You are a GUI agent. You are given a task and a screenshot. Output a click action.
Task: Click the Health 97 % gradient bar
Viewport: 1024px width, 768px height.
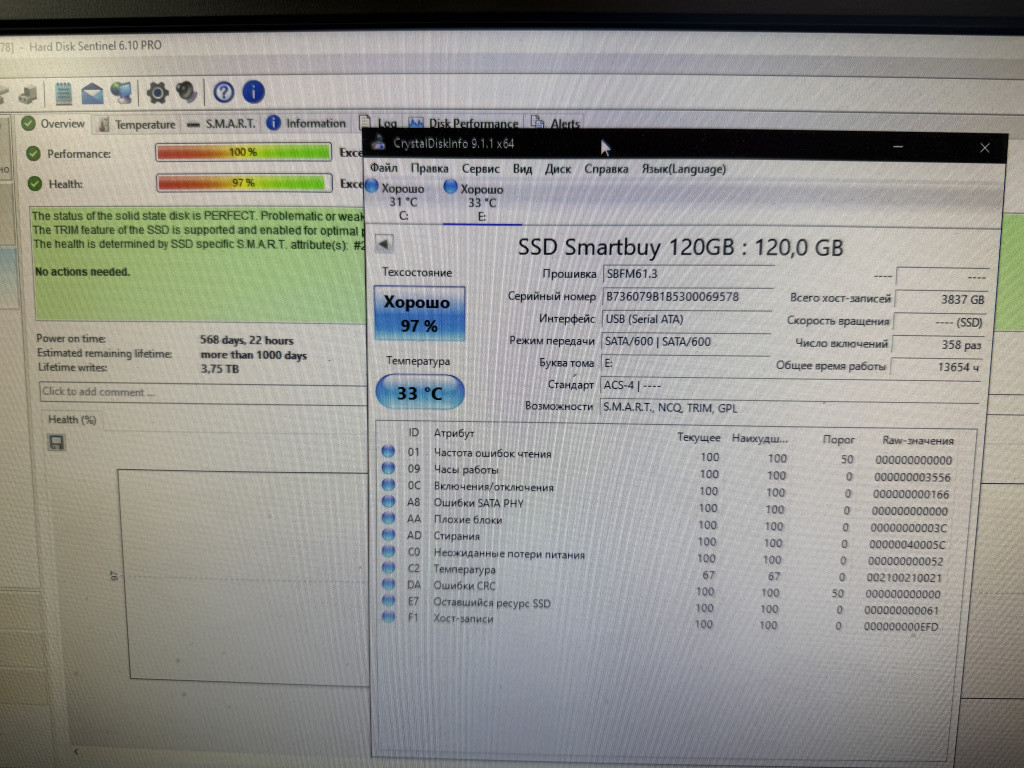coord(243,183)
